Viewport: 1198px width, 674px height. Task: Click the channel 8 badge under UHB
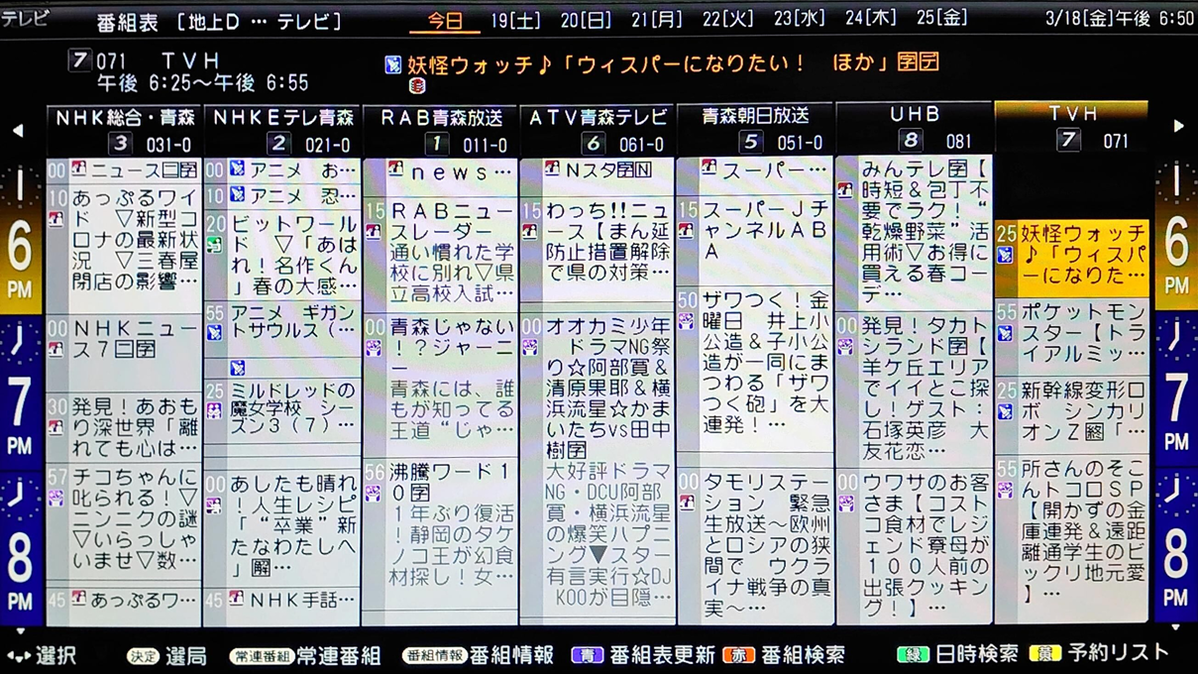point(910,140)
